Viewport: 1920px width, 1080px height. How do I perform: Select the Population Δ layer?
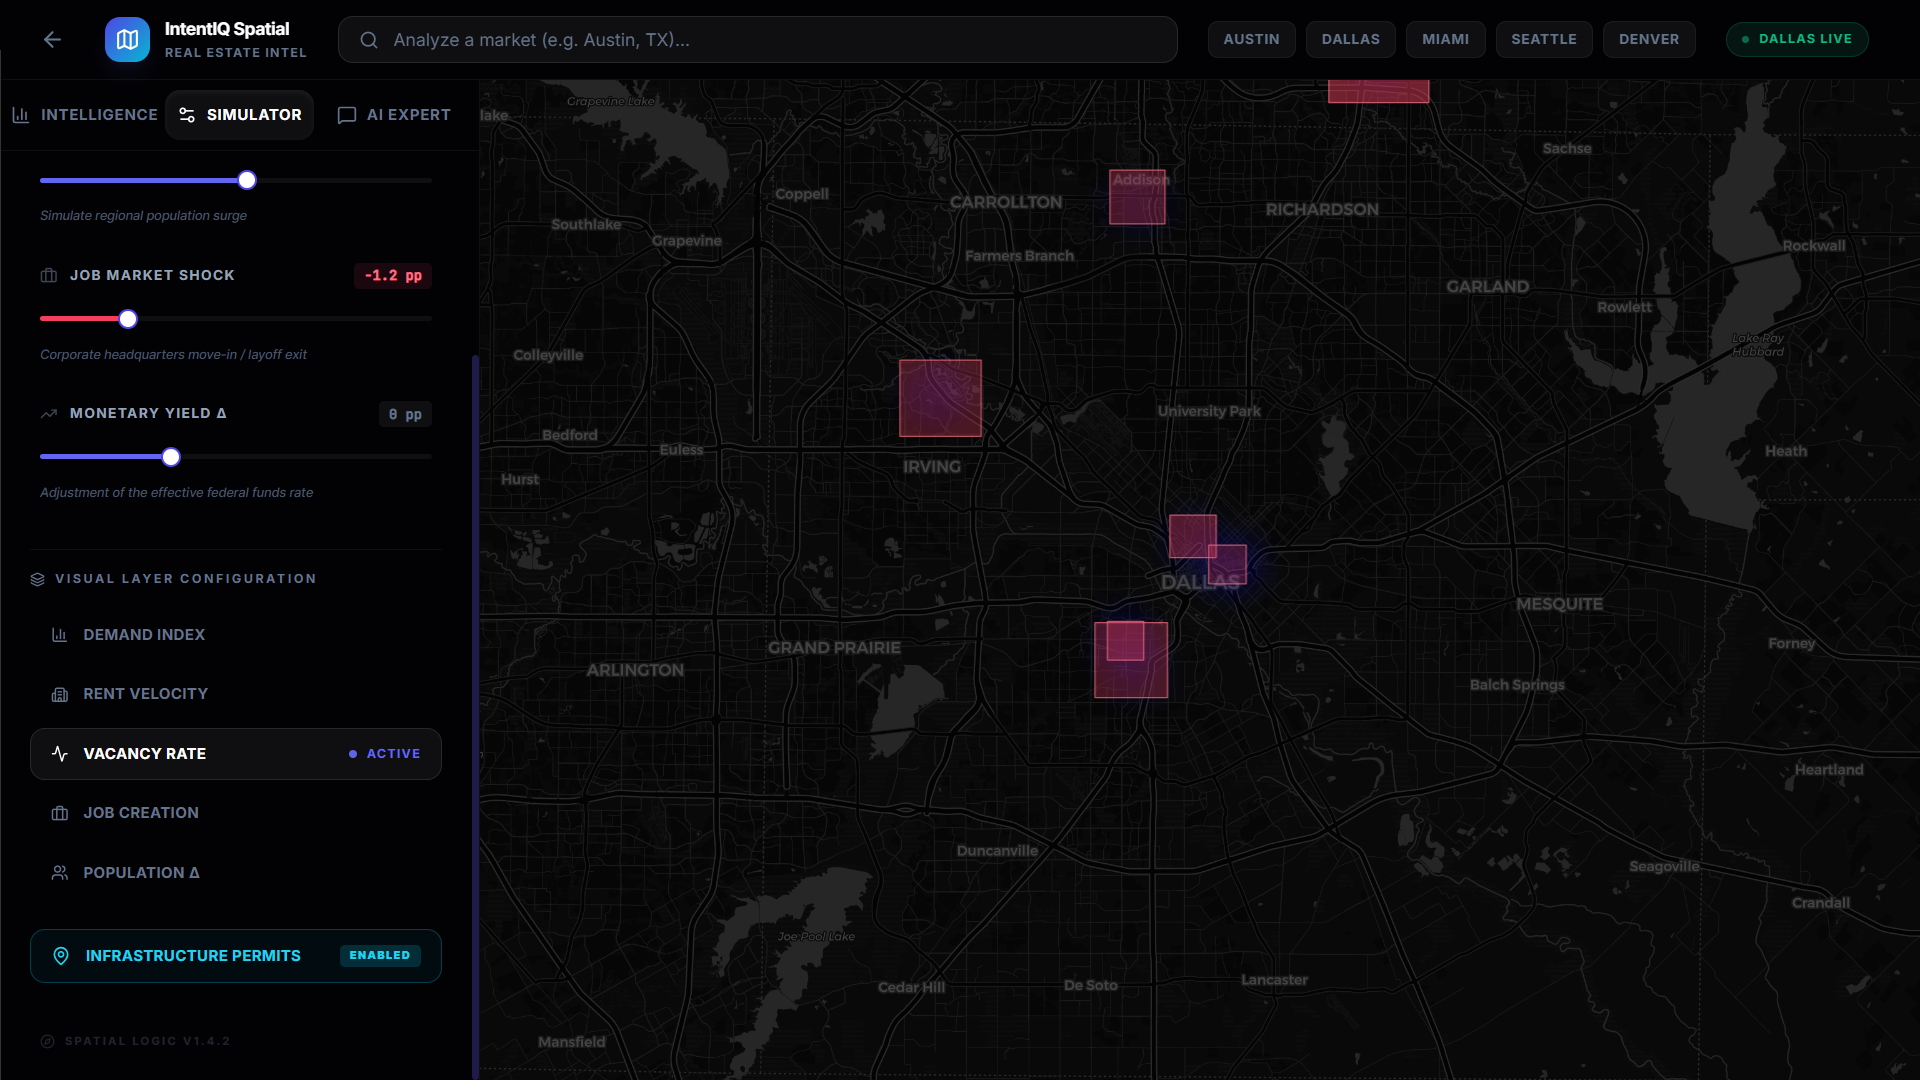141,873
